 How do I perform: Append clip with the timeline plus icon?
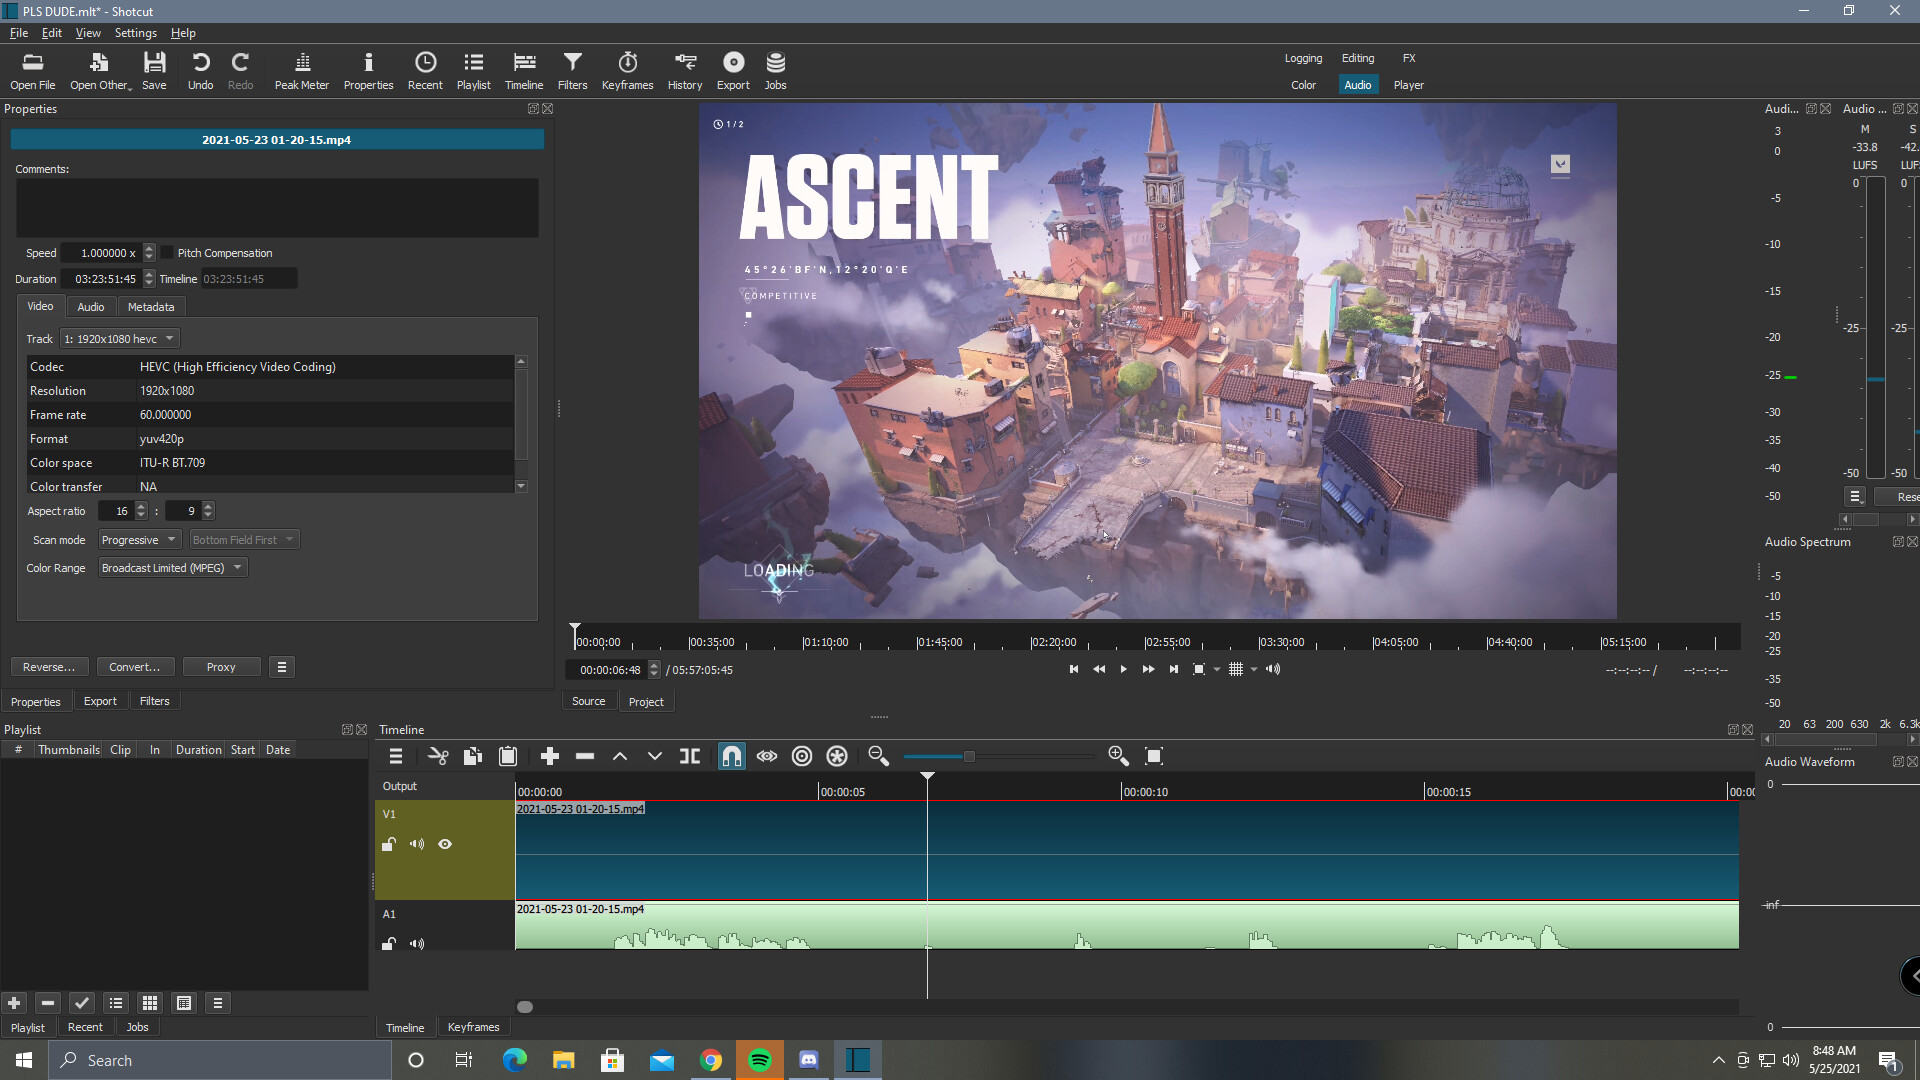549,756
